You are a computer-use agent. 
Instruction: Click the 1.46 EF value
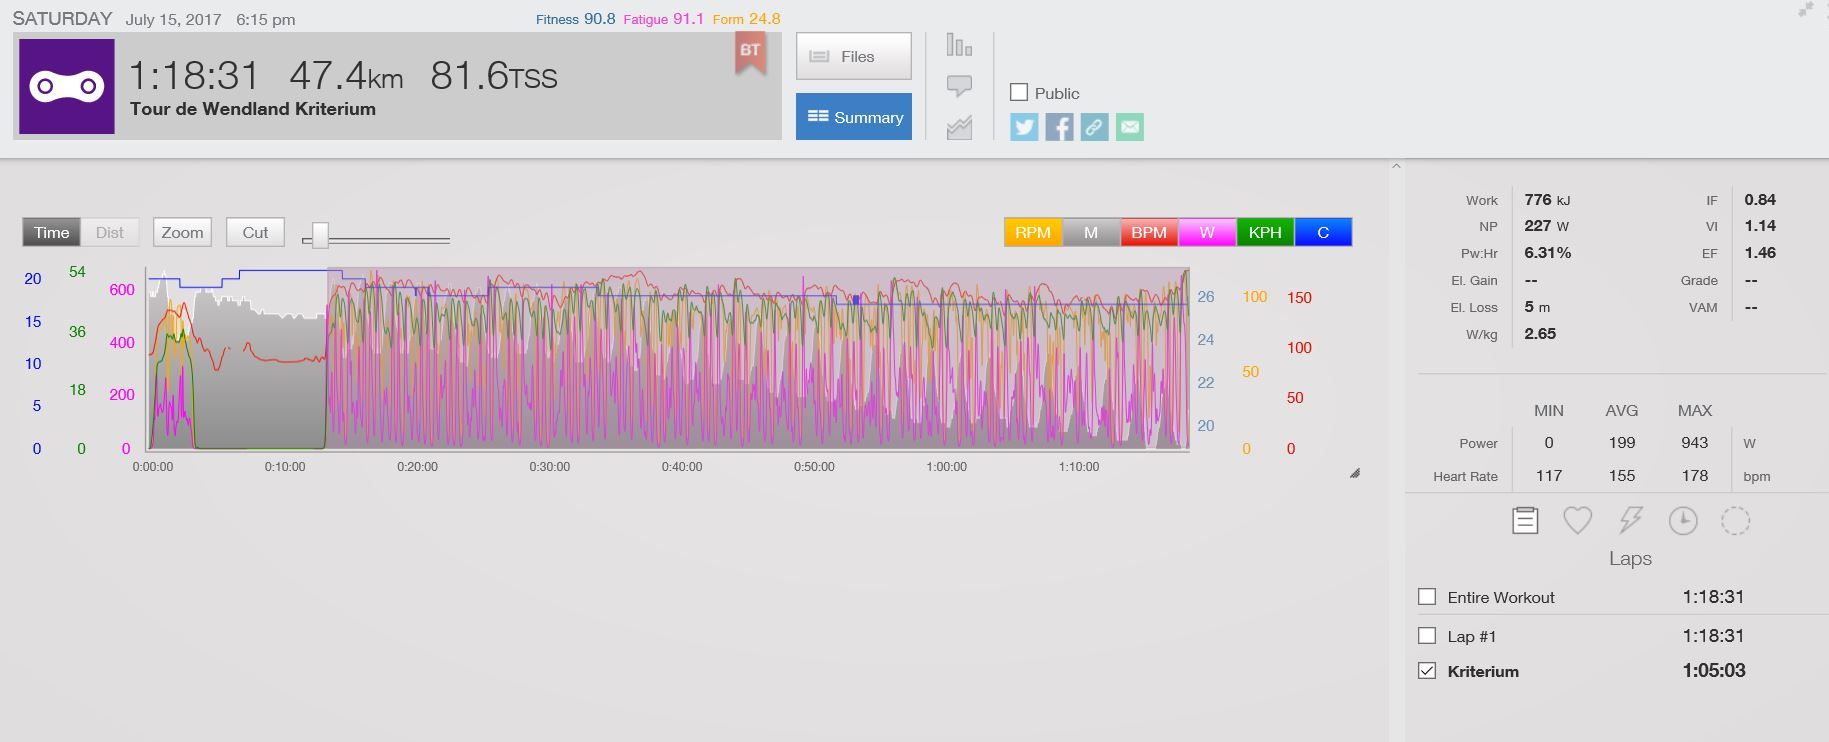tap(1760, 253)
